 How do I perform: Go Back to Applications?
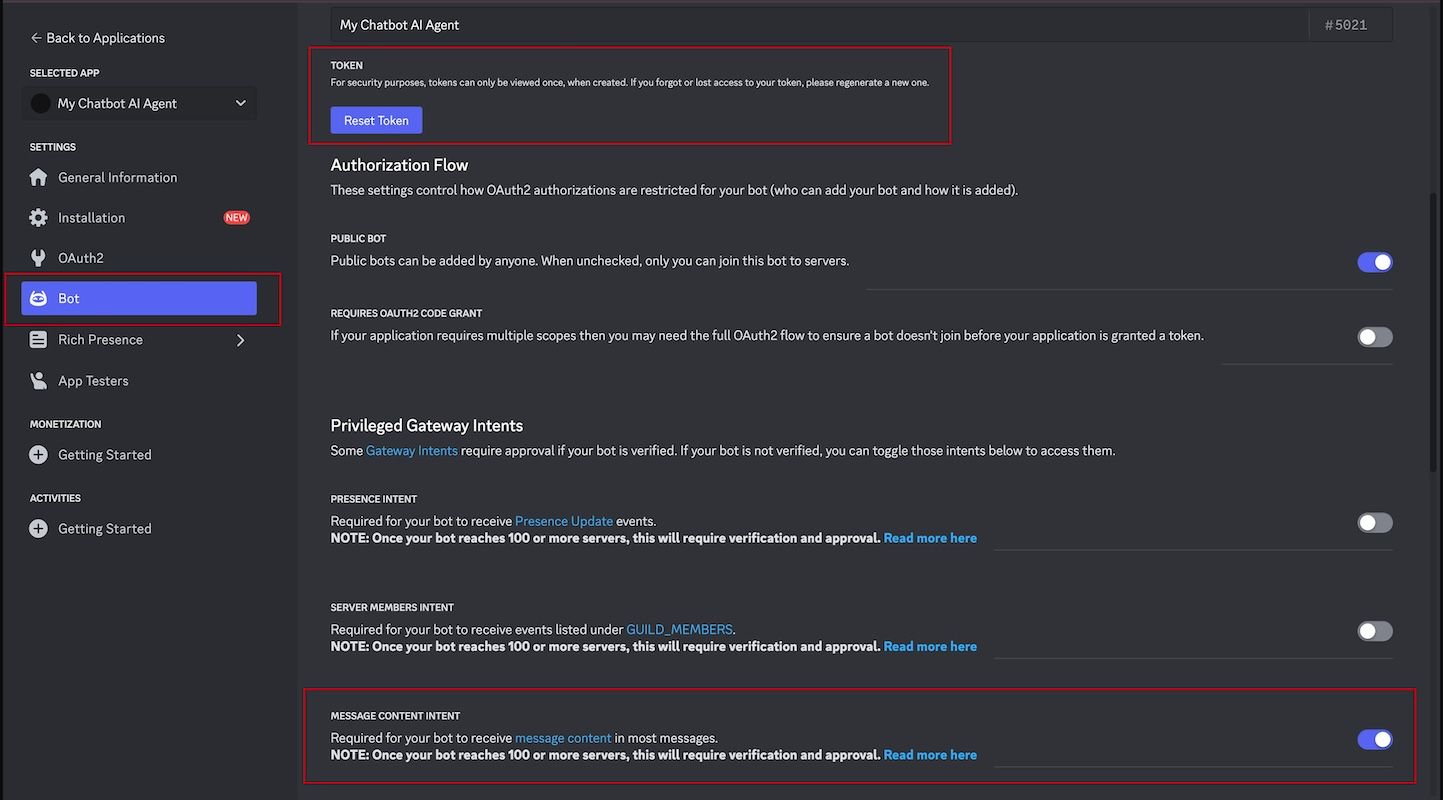click(x=96, y=37)
